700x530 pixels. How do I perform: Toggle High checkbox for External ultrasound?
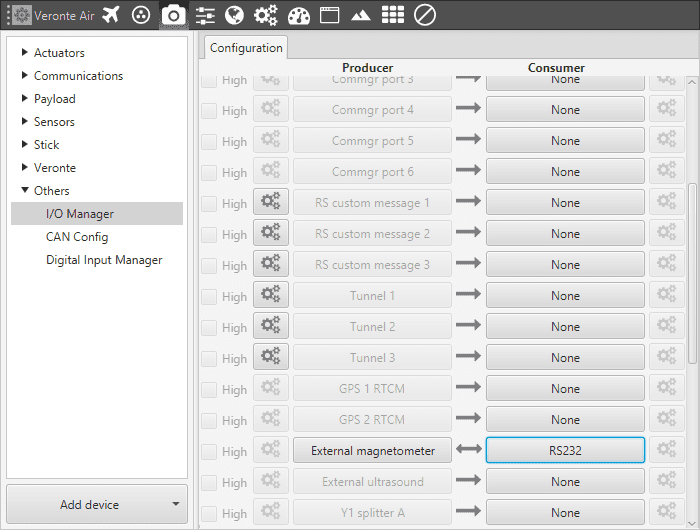tap(209, 483)
